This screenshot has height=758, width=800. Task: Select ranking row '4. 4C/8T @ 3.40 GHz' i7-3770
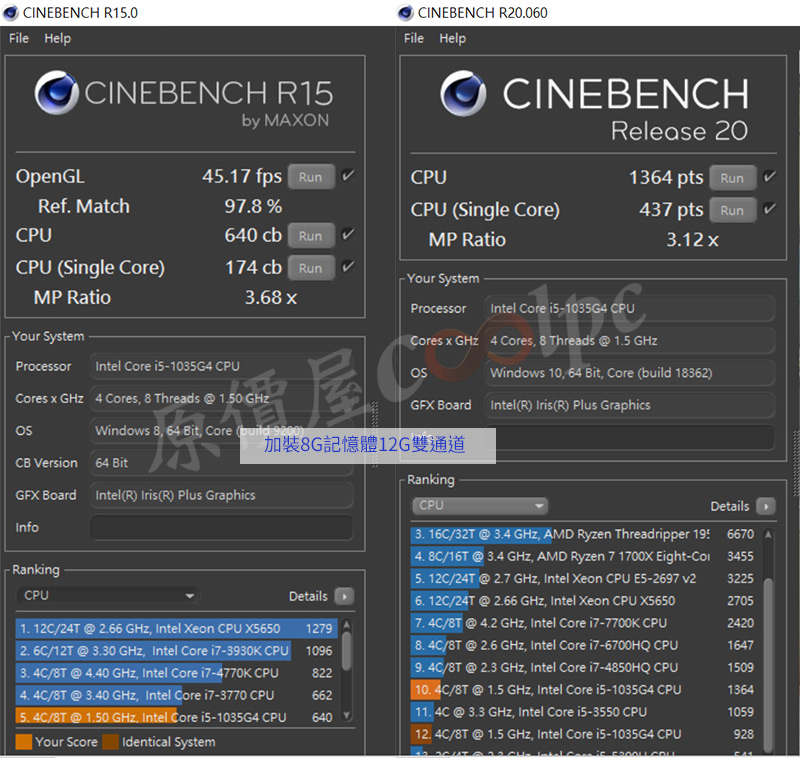click(177, 695)
